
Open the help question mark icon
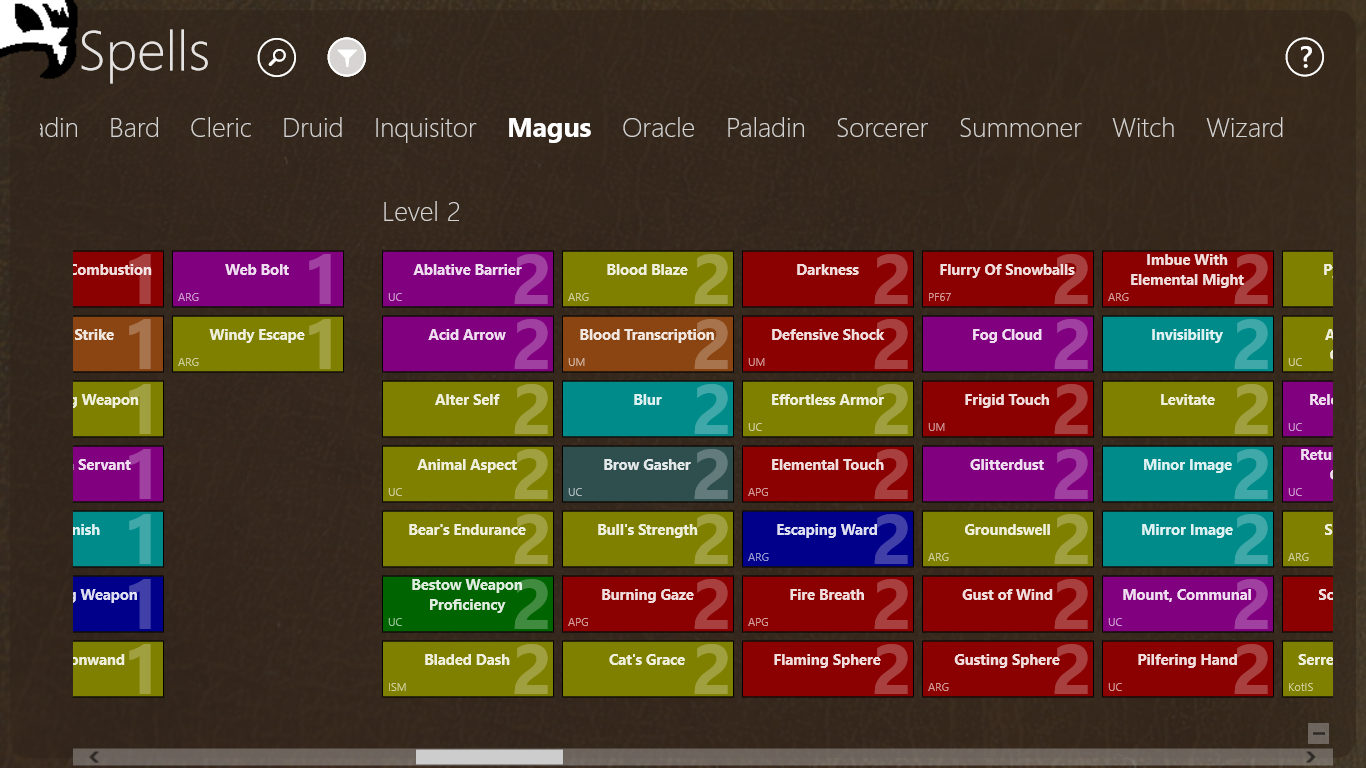(1305, 57)
